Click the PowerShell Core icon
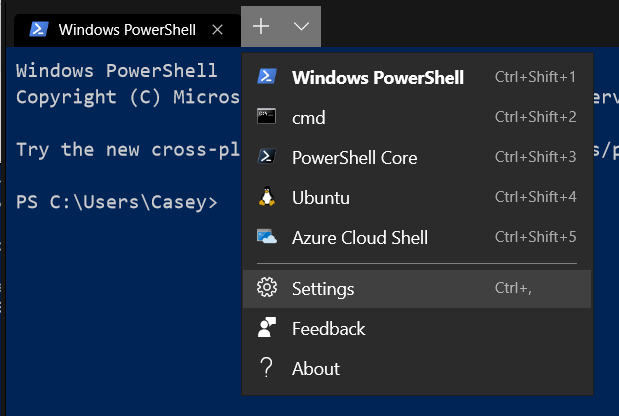The height and width of the screenshot is (416, 619). click(x=267, y=157)
